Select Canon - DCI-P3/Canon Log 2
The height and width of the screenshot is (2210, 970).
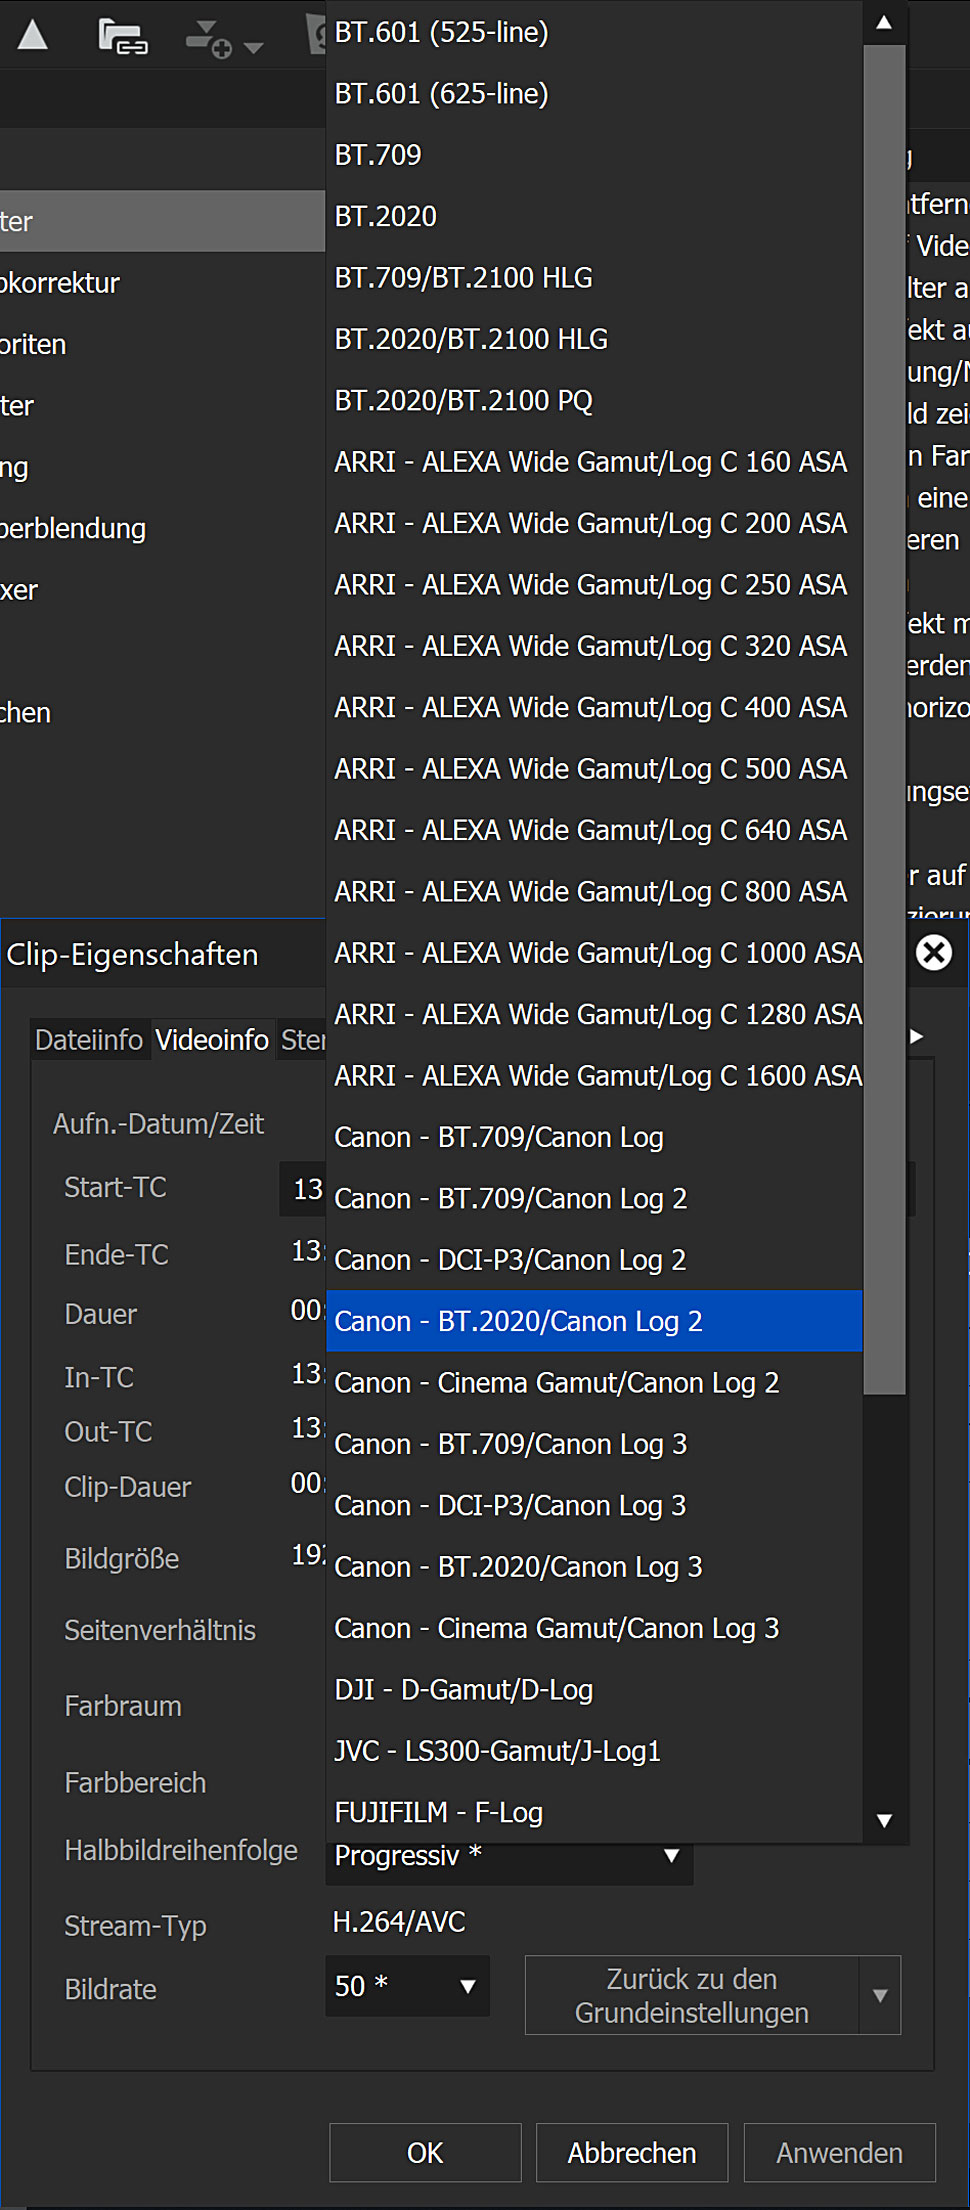pyautogui.click(x=594, y=1260)
